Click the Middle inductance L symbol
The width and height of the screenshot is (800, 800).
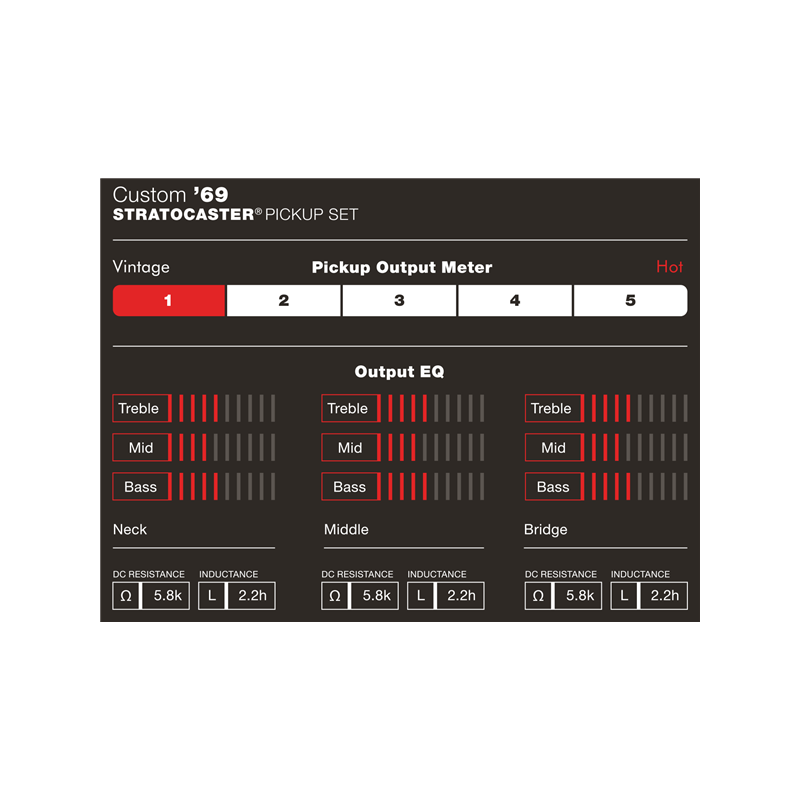(x=421, y=596)
